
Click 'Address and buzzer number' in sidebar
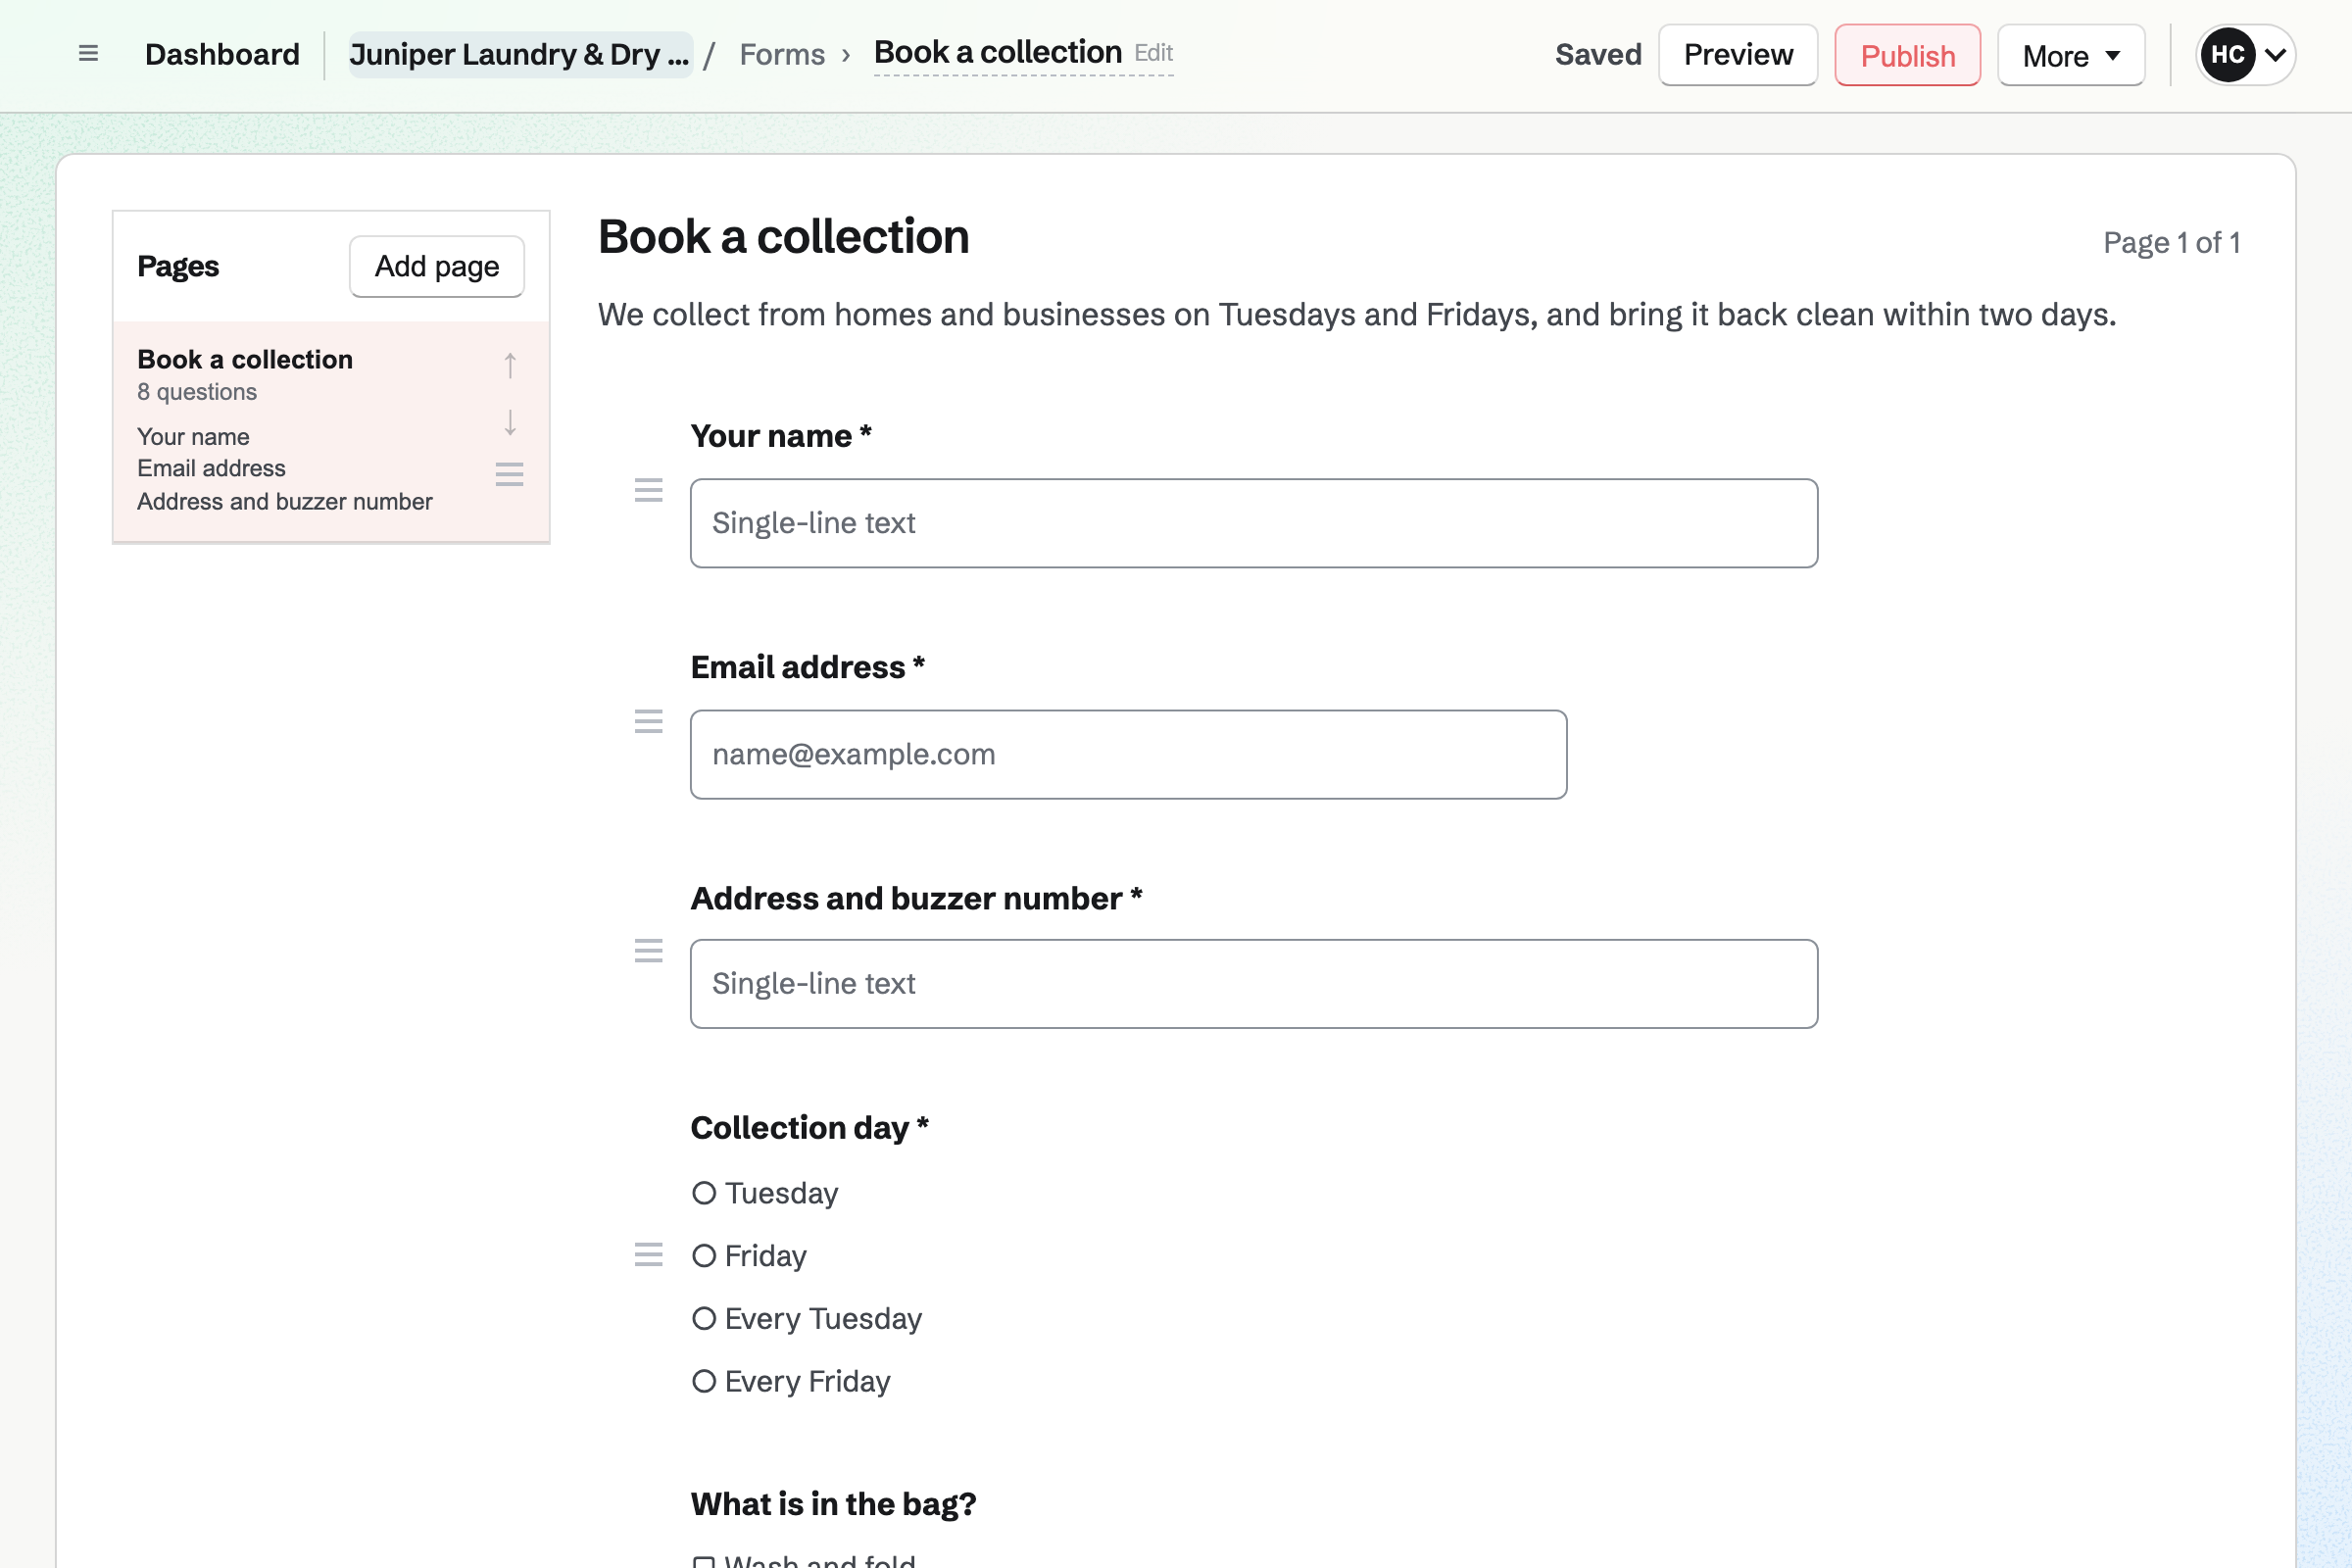point(285,501)
